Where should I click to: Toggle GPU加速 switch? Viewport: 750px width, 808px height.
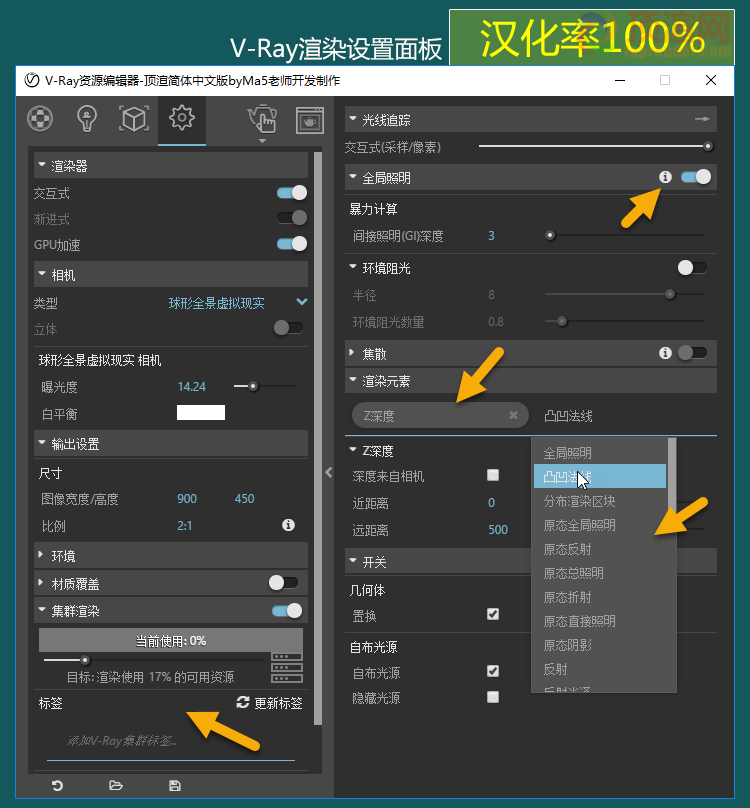(292, 243)
